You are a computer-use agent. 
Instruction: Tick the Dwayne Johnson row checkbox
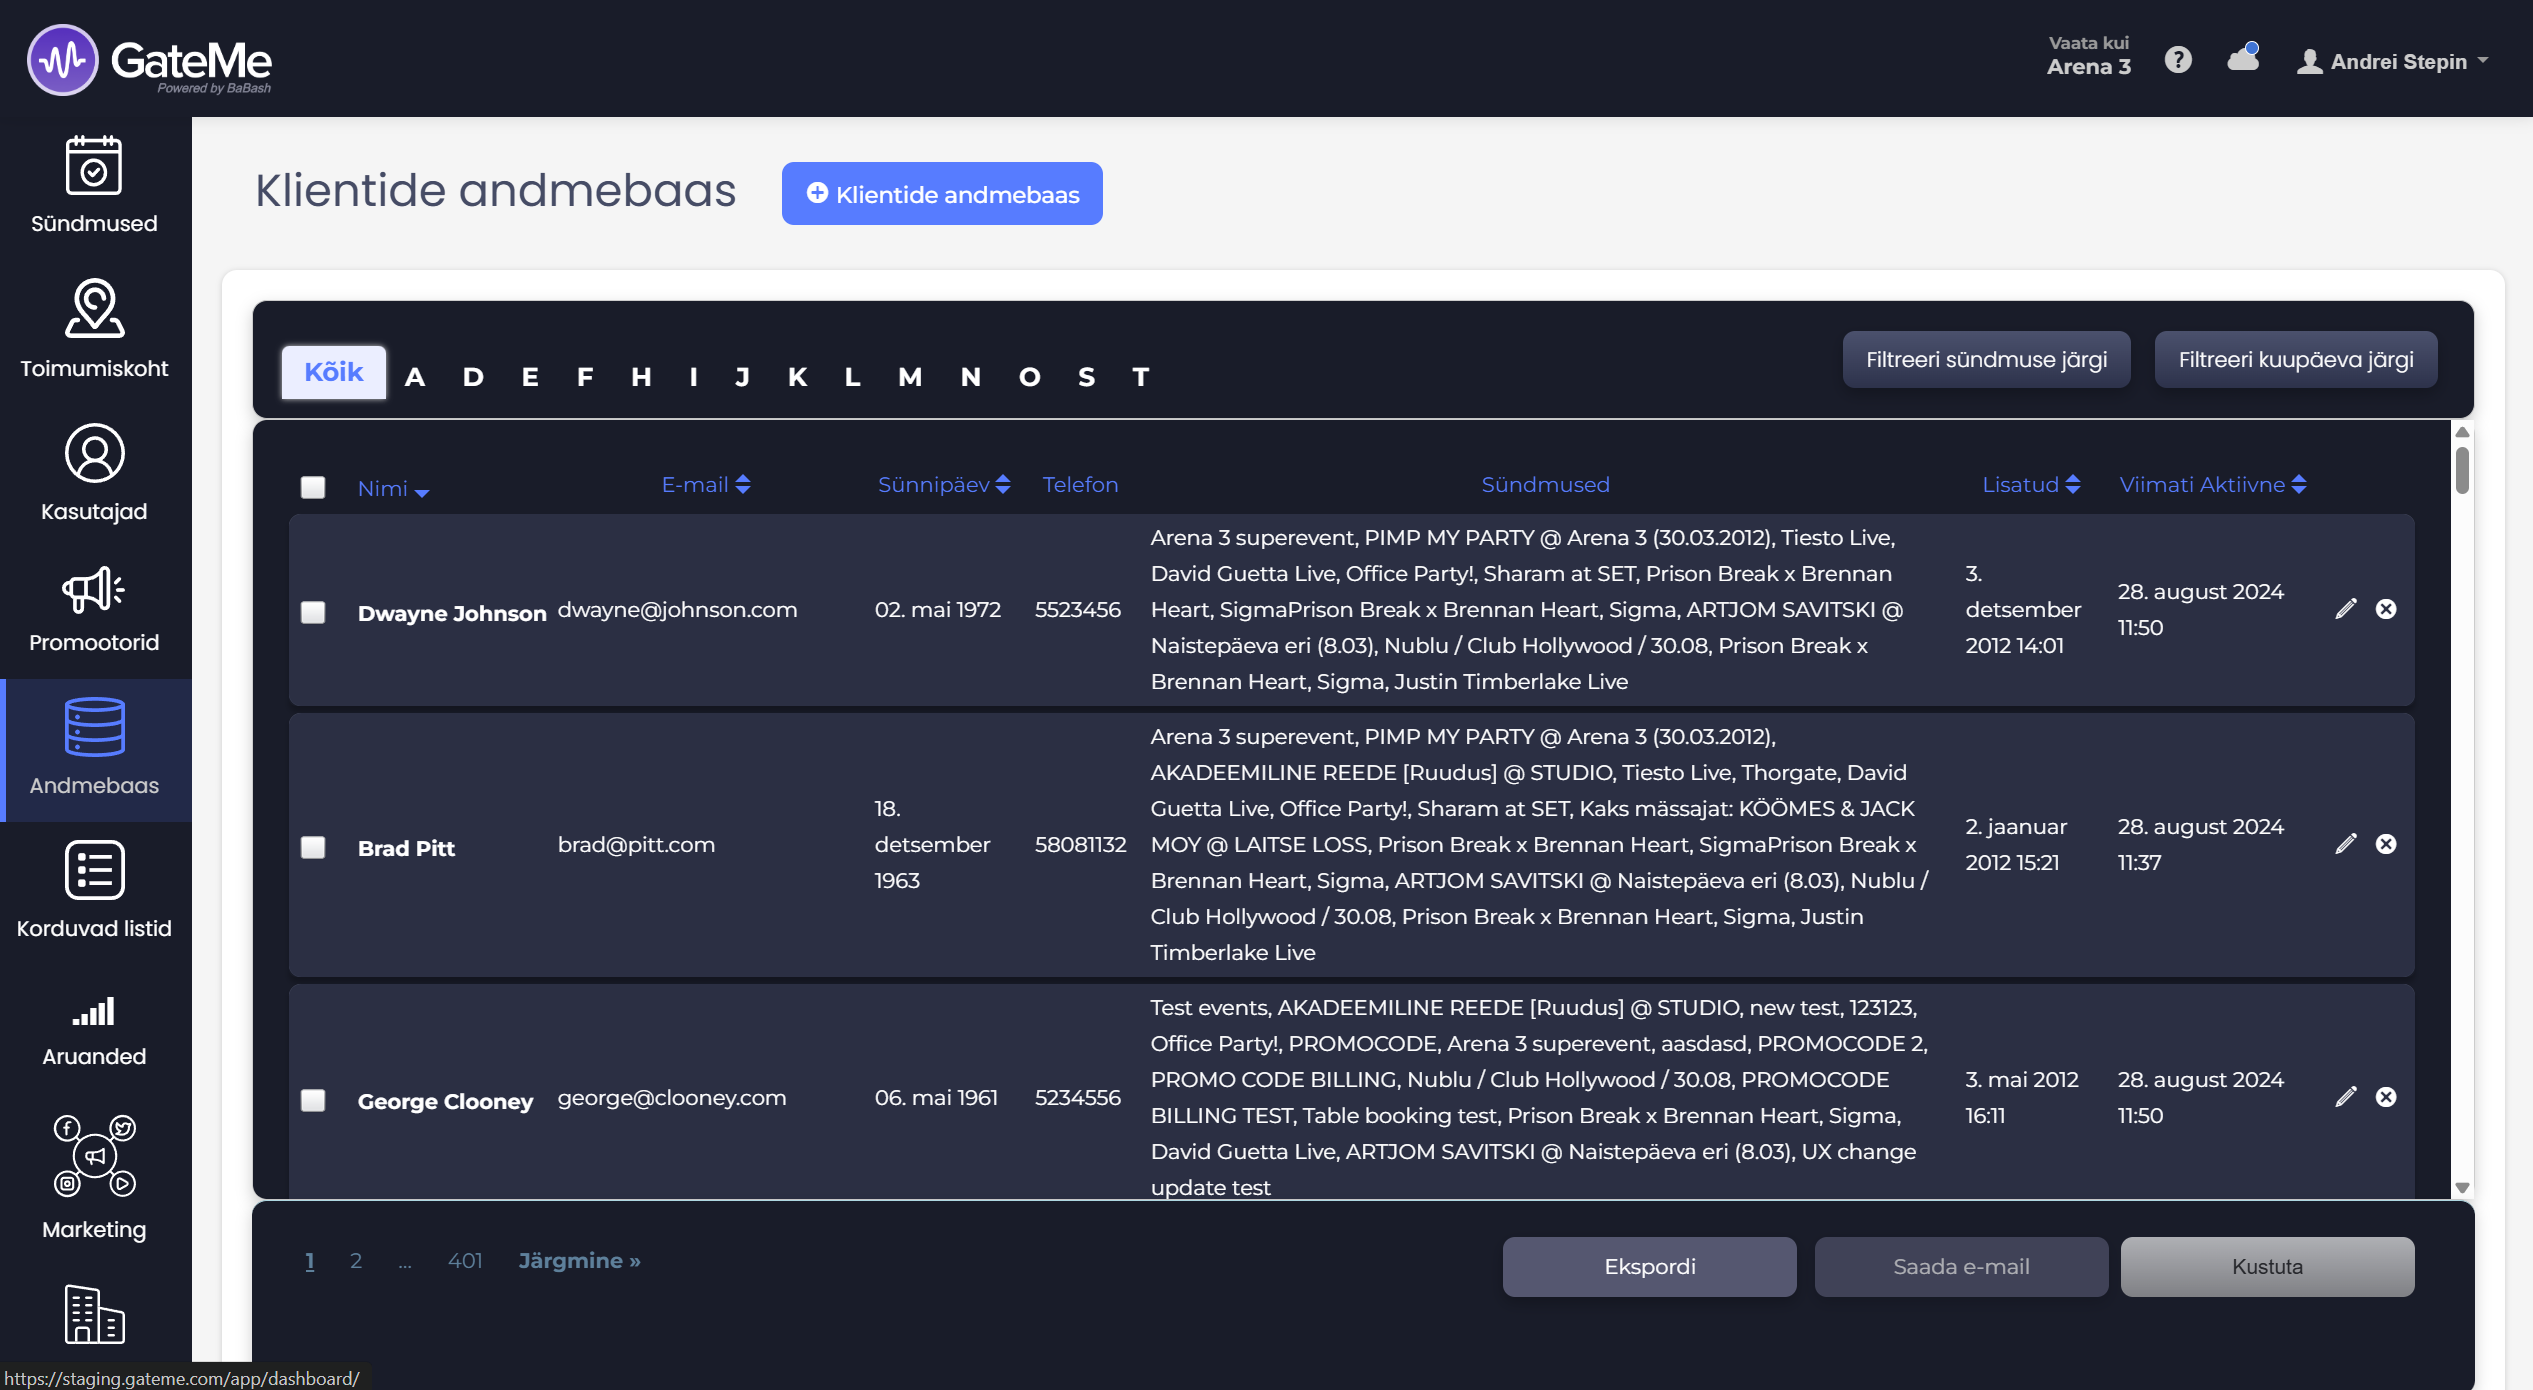pos(313,612)
